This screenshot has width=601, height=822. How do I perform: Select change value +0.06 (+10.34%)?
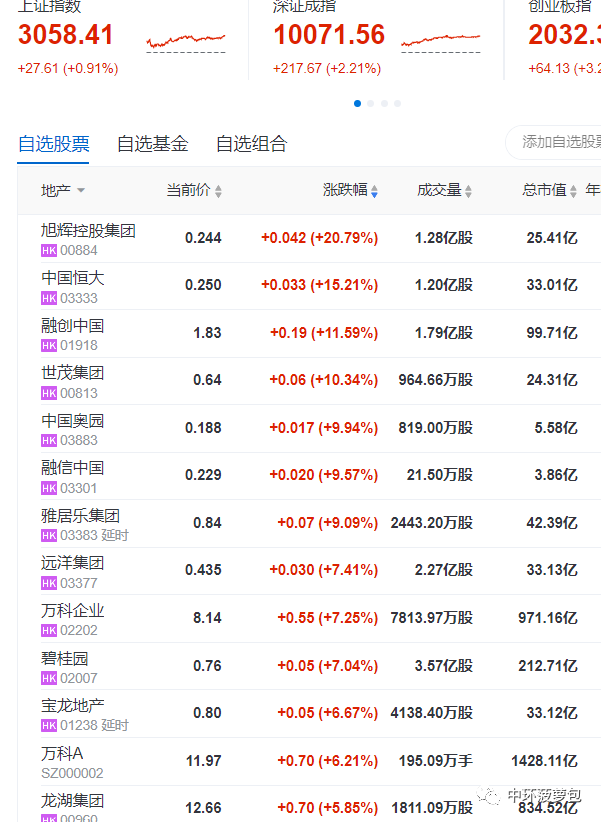click(324, 380)
